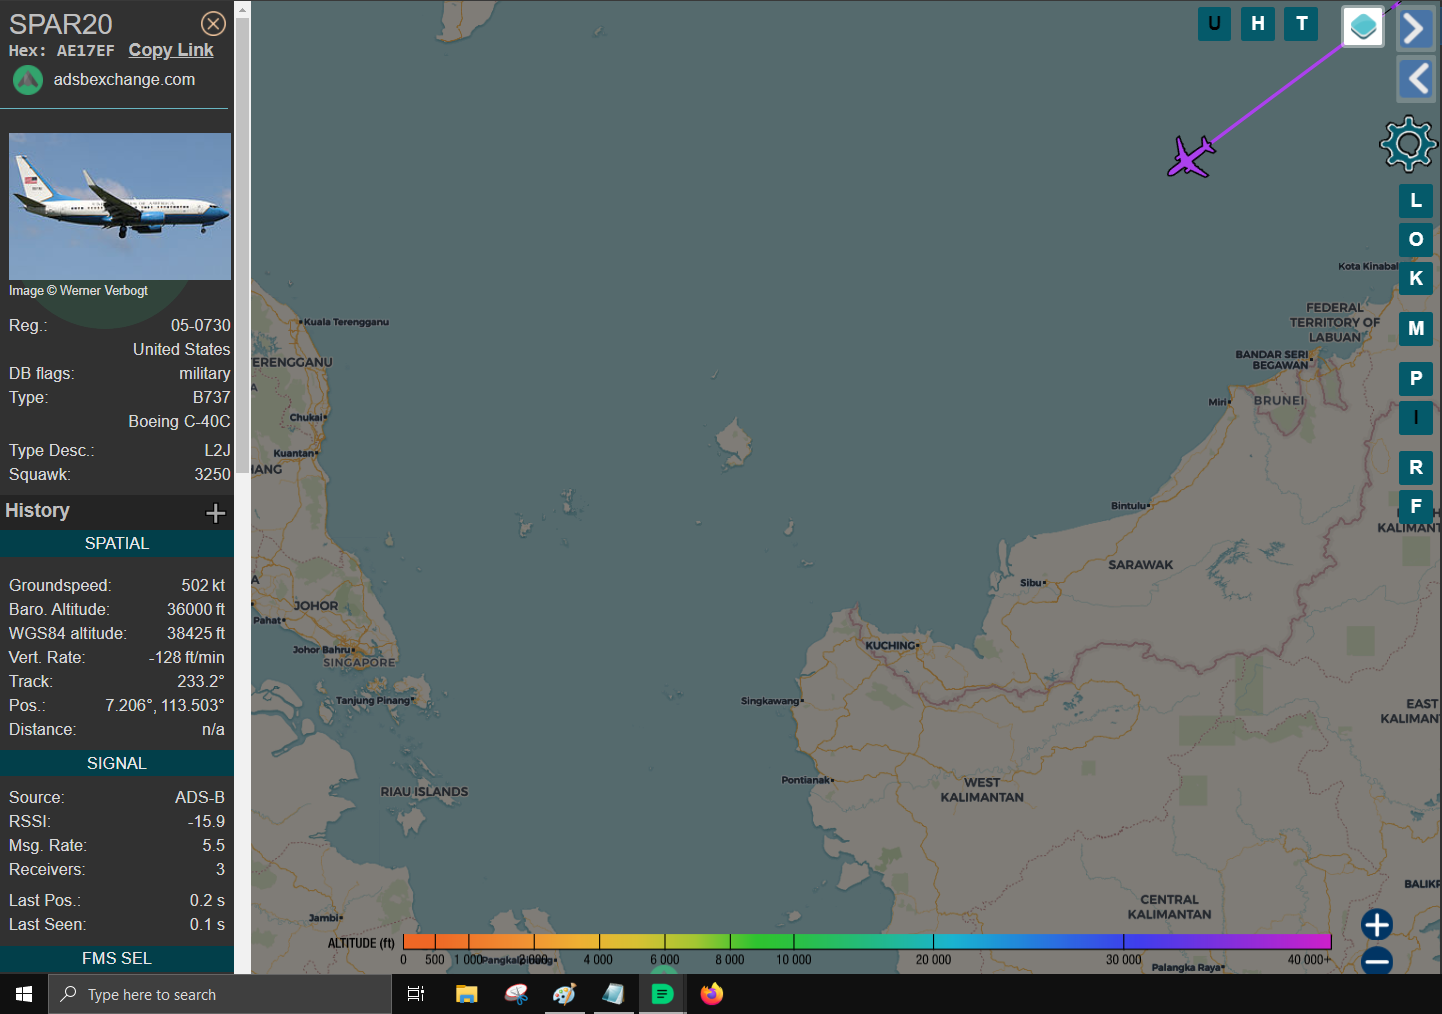Open Task View on the taskbar
1442x1014 pixels.
click(416, 994)
